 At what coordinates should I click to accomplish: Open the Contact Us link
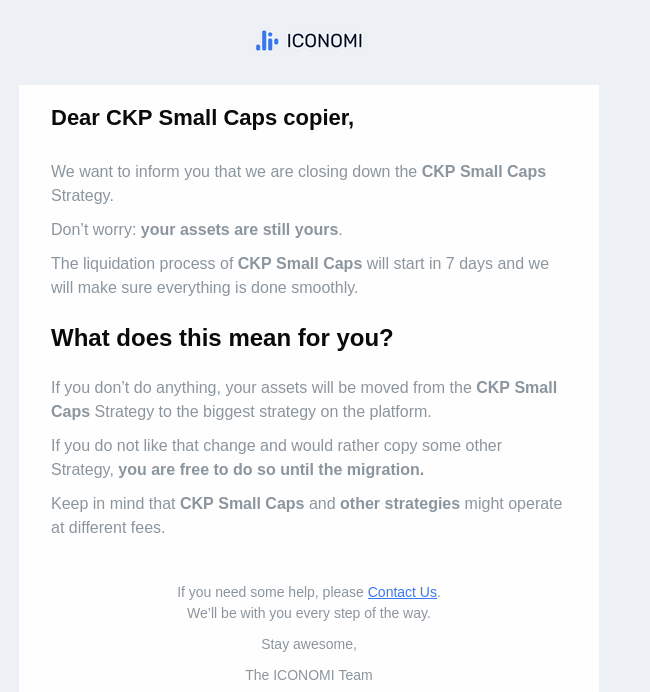click(x=402, y=592)
